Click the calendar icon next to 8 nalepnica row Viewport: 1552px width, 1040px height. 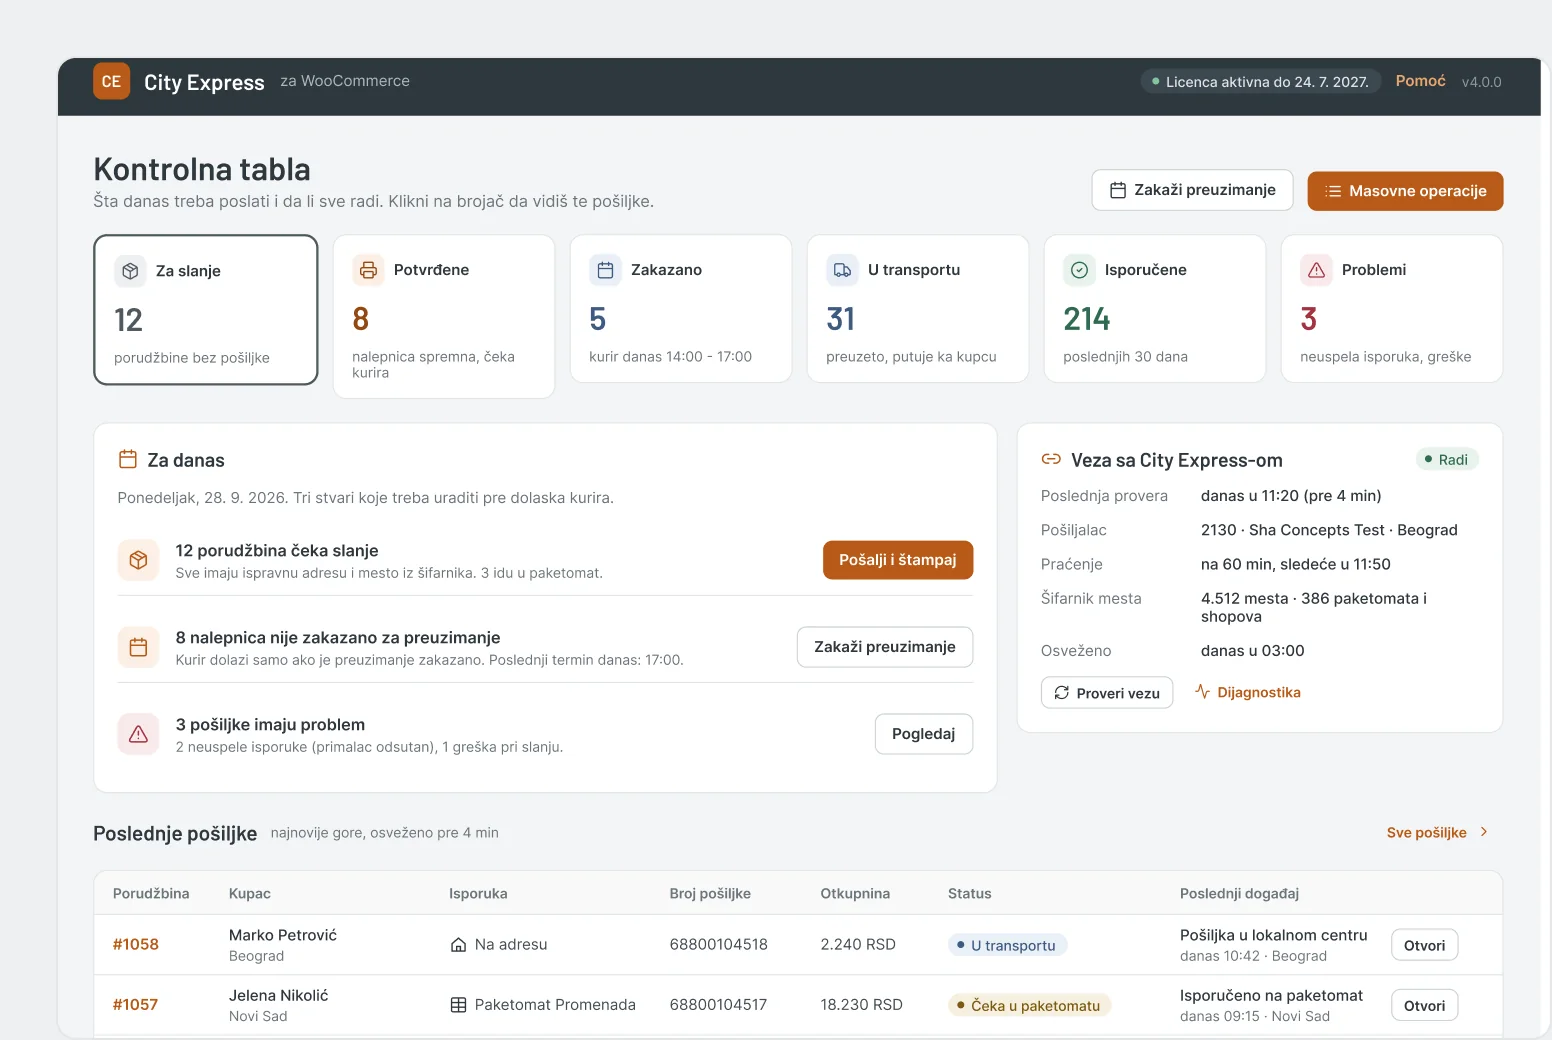(138, 647)
